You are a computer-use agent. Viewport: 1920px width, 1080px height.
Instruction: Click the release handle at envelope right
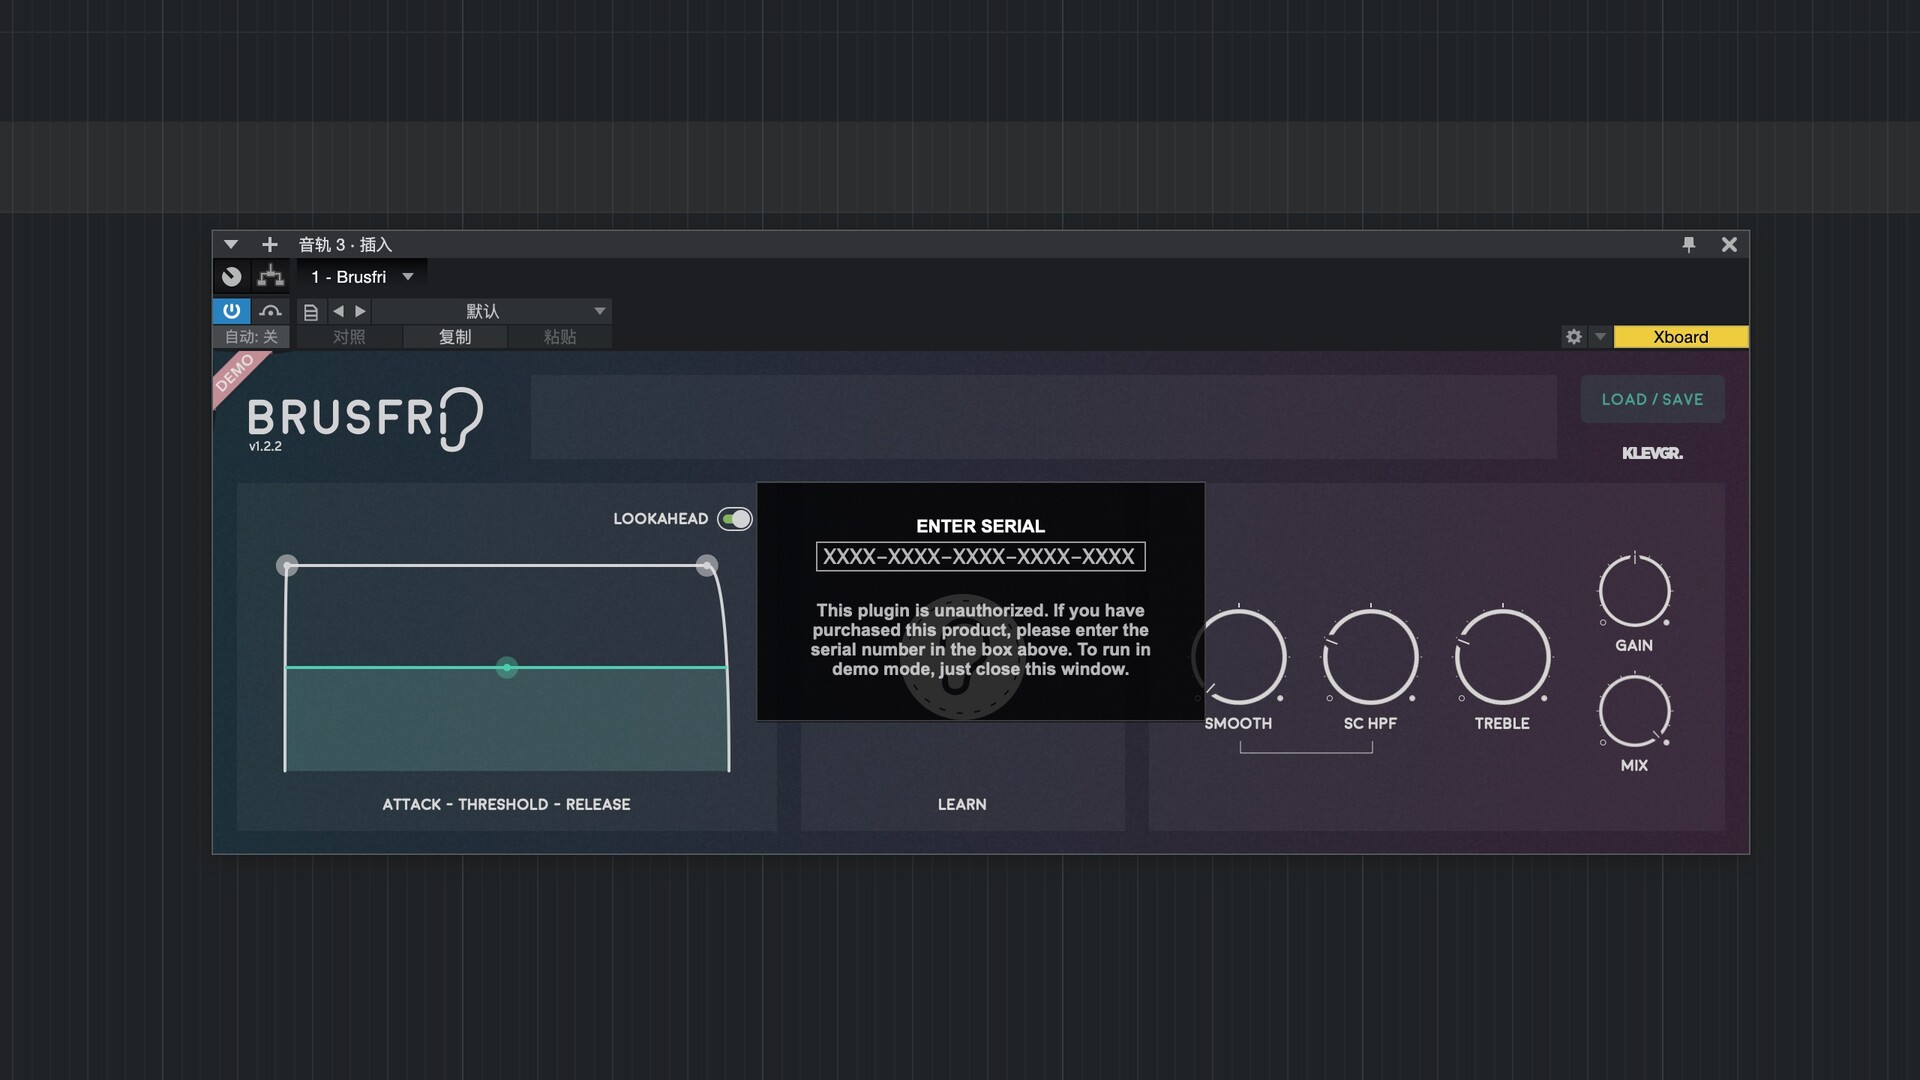707,566
